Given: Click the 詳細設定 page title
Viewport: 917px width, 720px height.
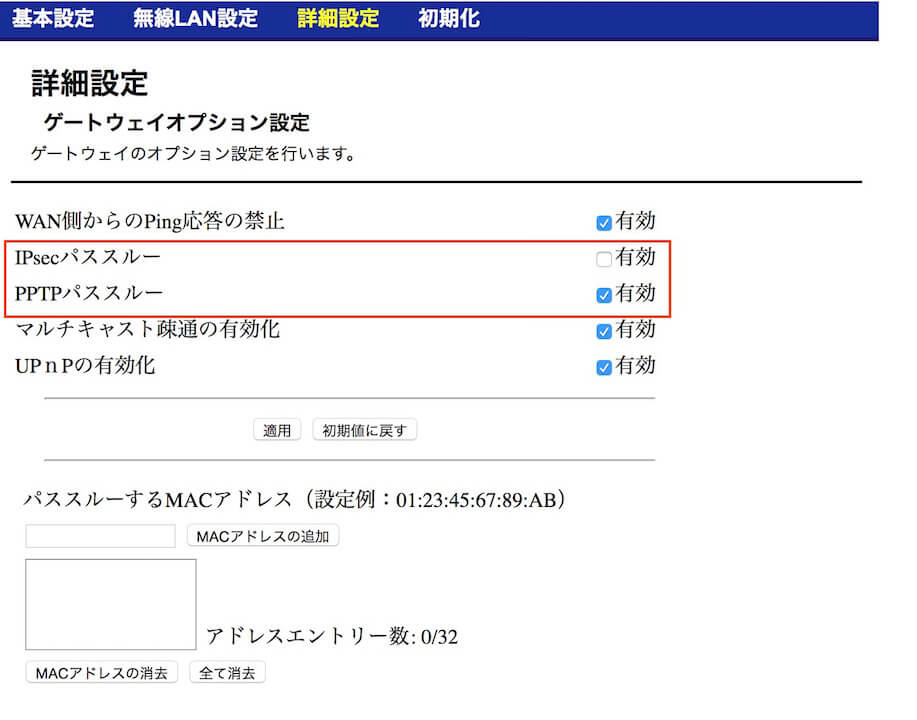Looking at the screenshot, I should pyautogui.click(x=89, y=83).
